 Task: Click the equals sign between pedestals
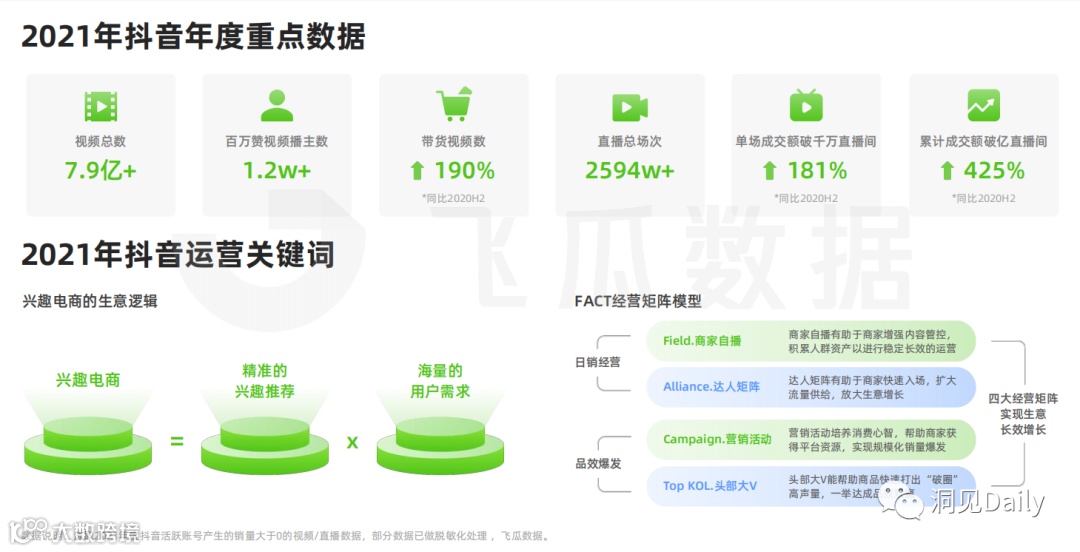click(177, 441)
